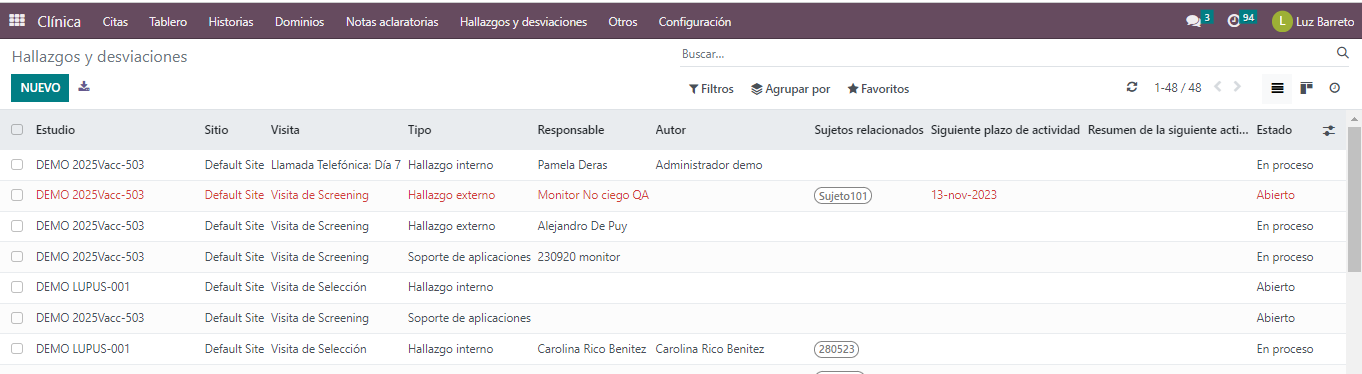
Task: Open the apps grid menu icon
Action: tap(17, 21)
